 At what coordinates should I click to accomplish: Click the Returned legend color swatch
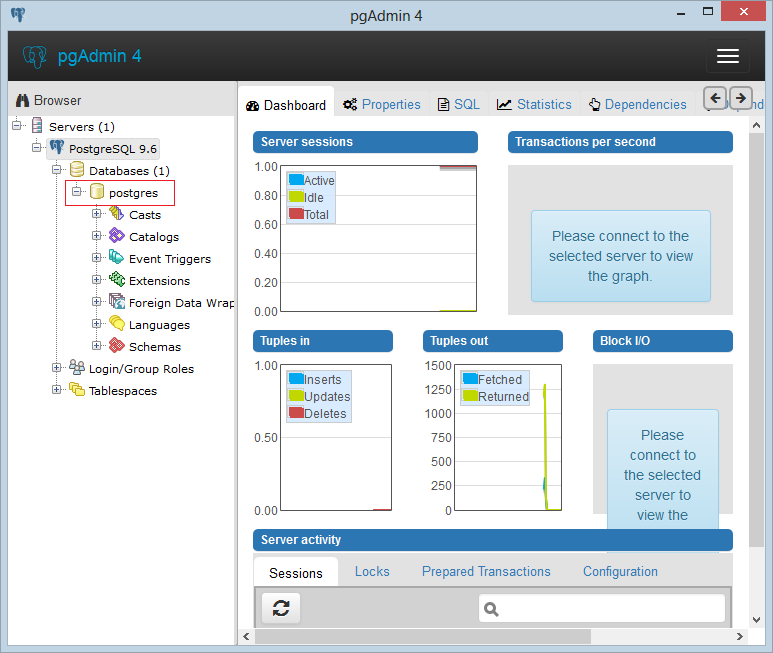pos(470,395)
